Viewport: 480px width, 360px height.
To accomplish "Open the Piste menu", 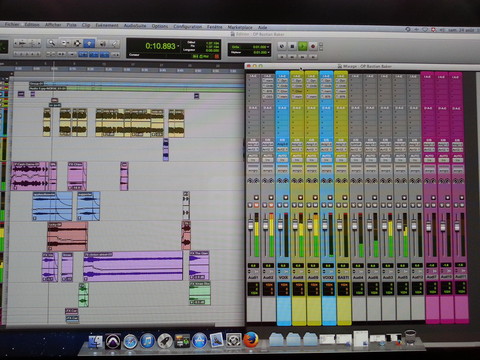I will (71, 25).
